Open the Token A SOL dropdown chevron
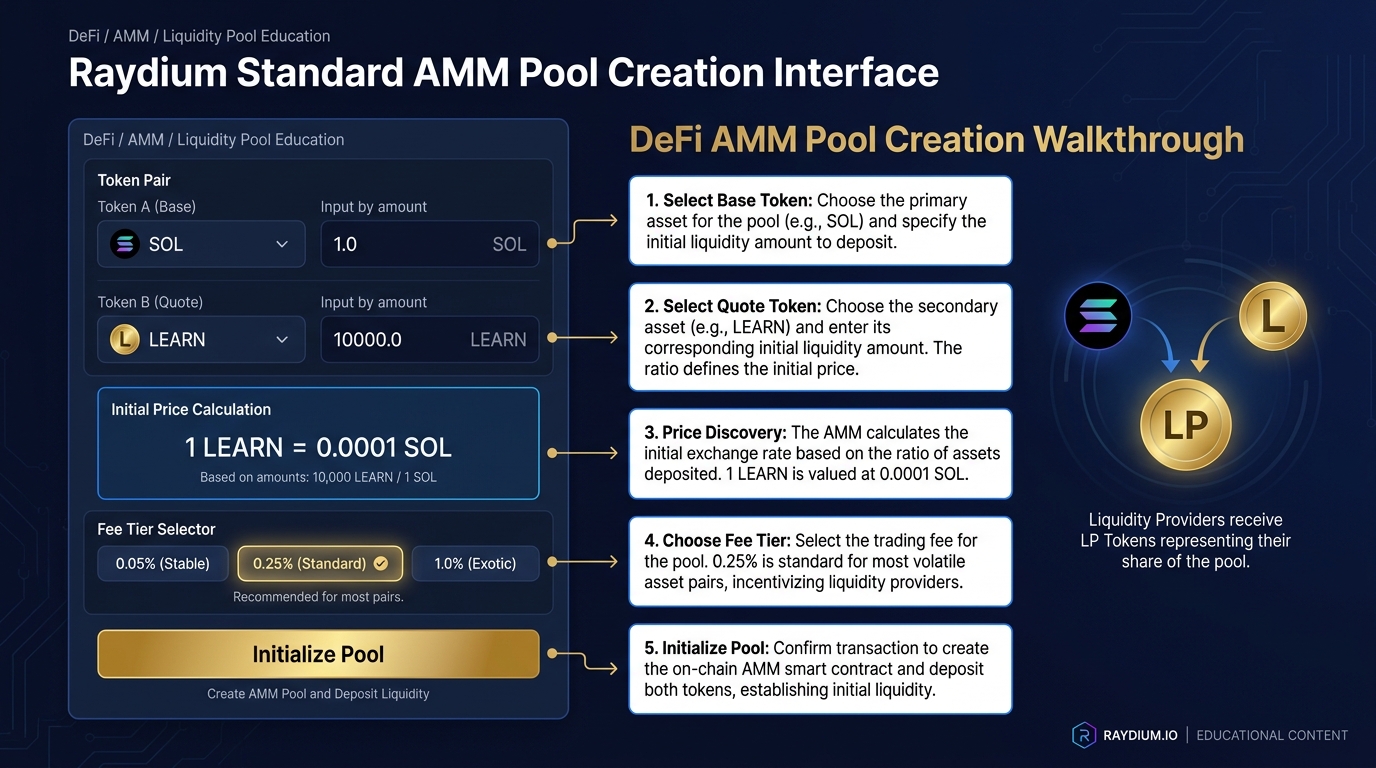The height and width of the screenshot is (768, 1376). pyautogui.click(x=282, y=244)
